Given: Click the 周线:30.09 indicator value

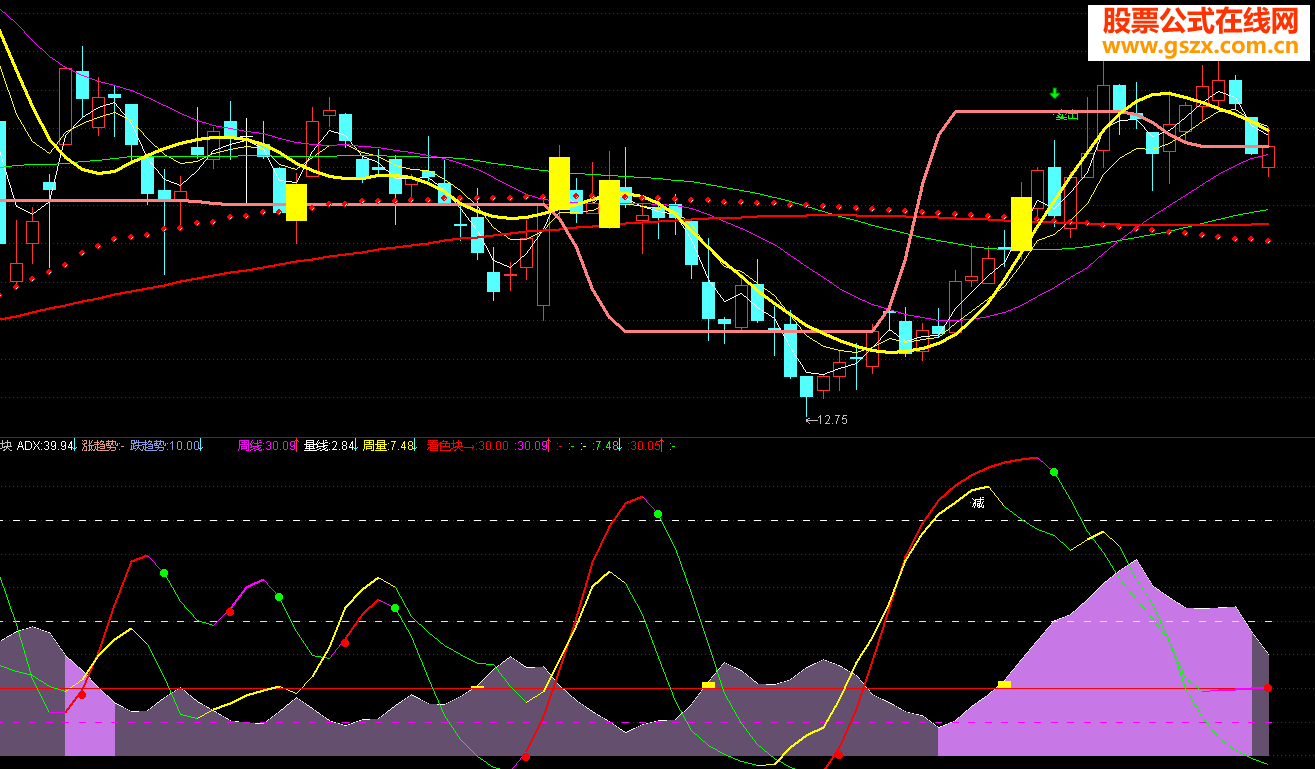Looking at the screenshot, I should 267,446.
